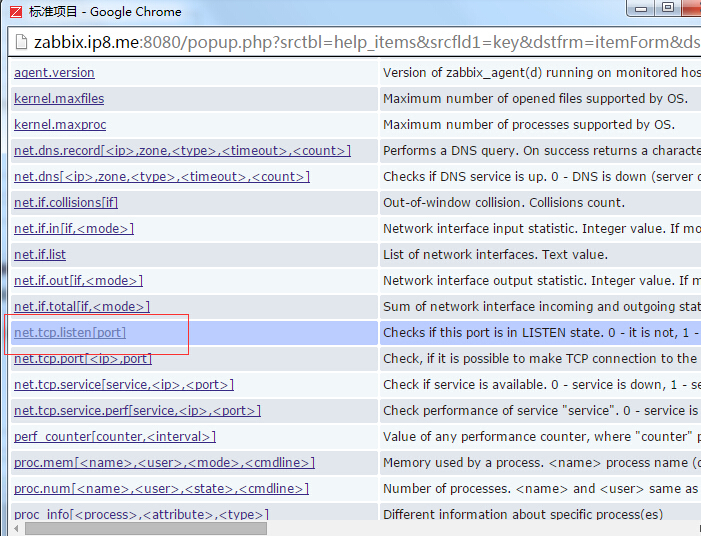
Task: Click 'Check, if it is possible to make TCP' text
Action: [542, 359]
